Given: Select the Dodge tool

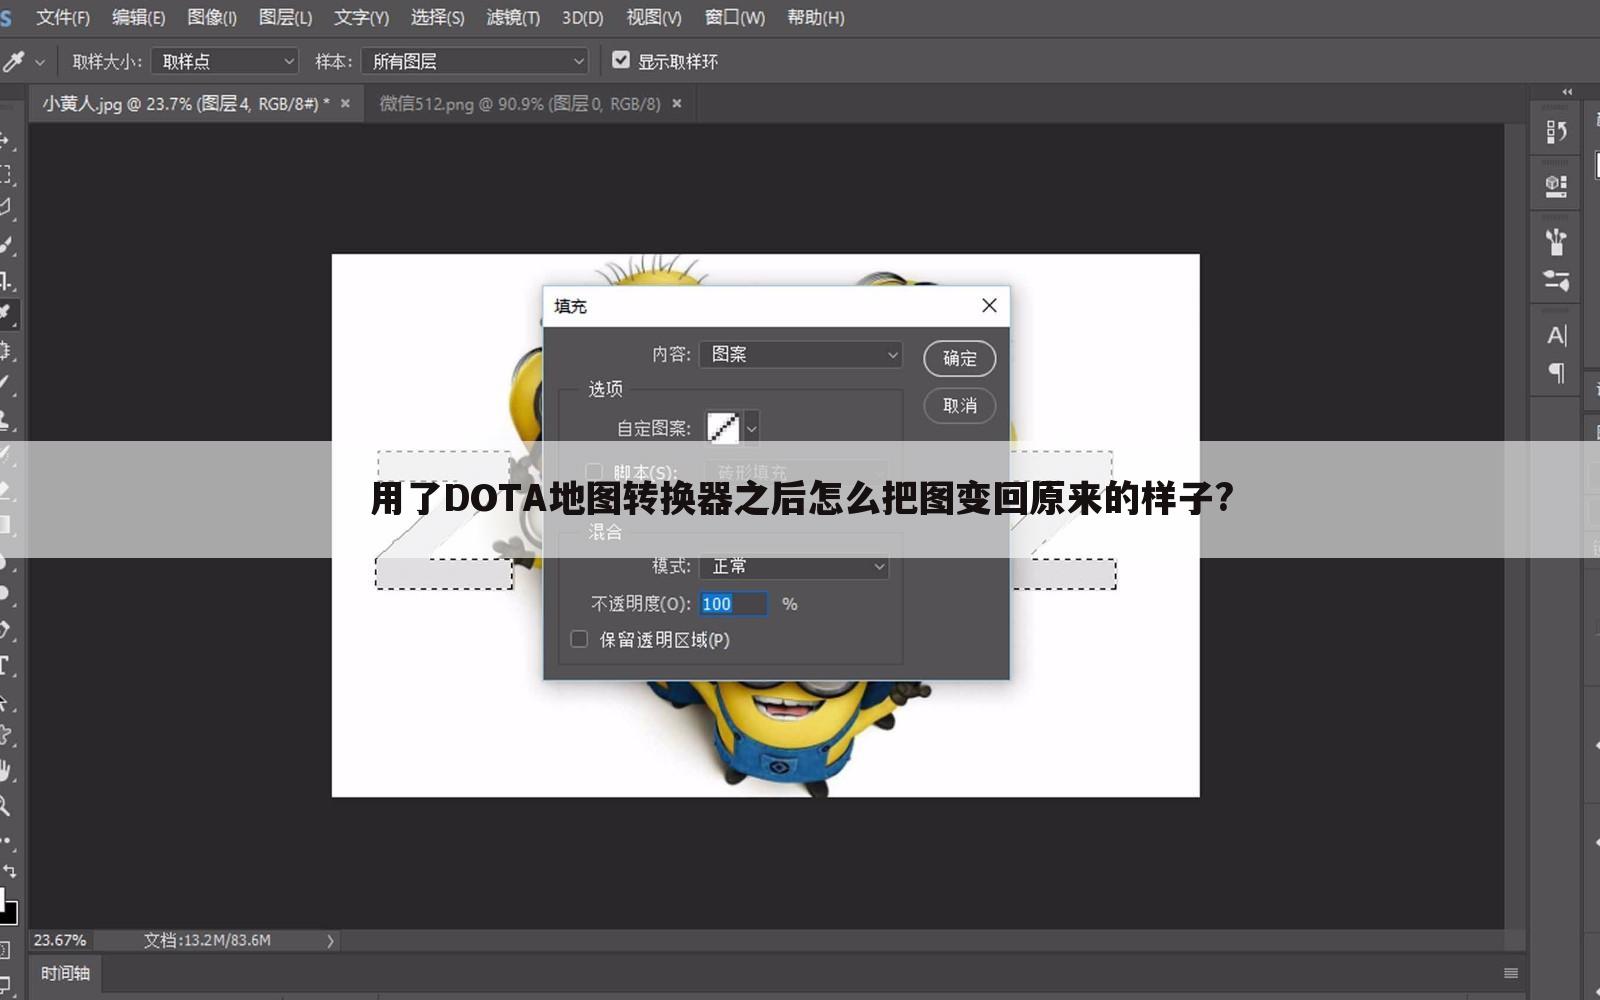Looking at the screenshot, I should coord(5,594).
